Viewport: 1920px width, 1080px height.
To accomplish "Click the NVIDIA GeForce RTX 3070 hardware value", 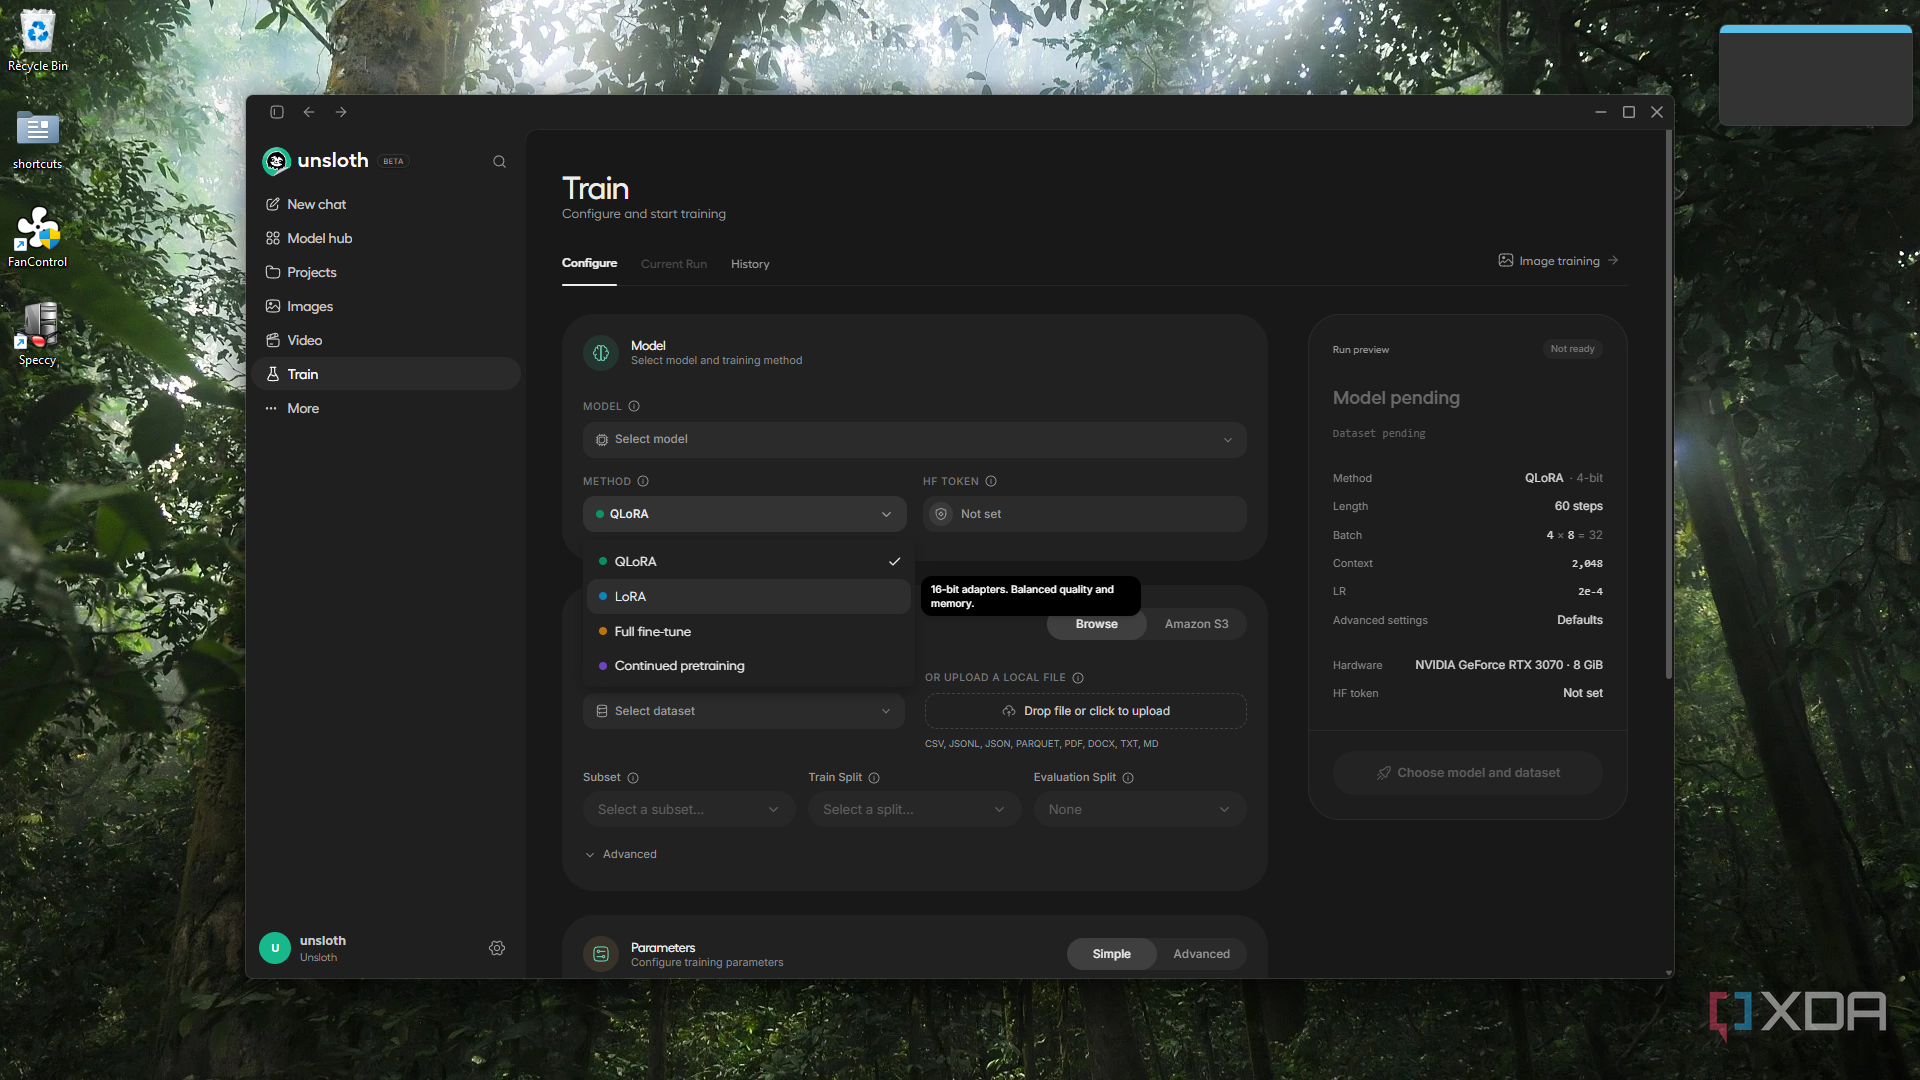I will tap(1508, 665).
